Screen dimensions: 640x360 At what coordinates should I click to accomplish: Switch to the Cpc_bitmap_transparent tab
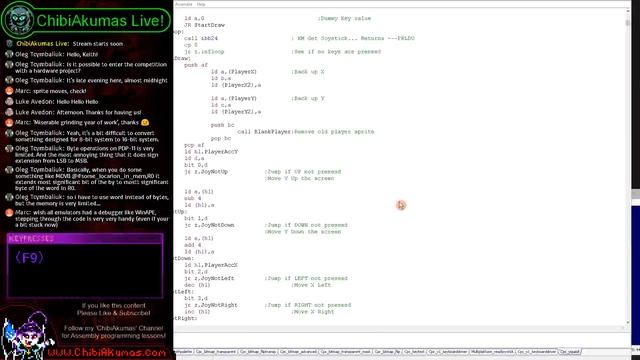click(216, 351)
